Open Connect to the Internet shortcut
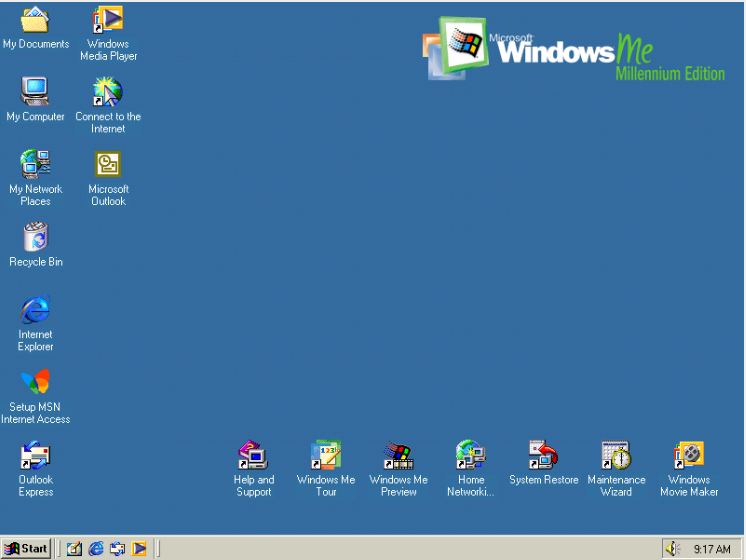The height and width of the screenshot is (560, 746). (108, 92)
